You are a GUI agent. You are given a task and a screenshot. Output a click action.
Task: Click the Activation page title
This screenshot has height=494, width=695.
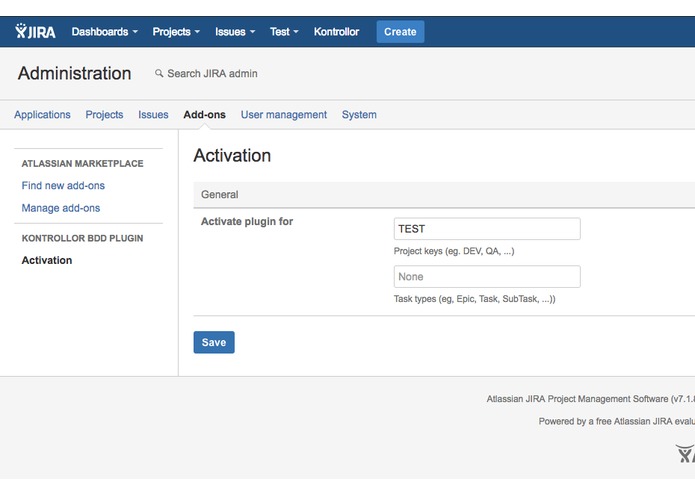click(x=232, y=156)
